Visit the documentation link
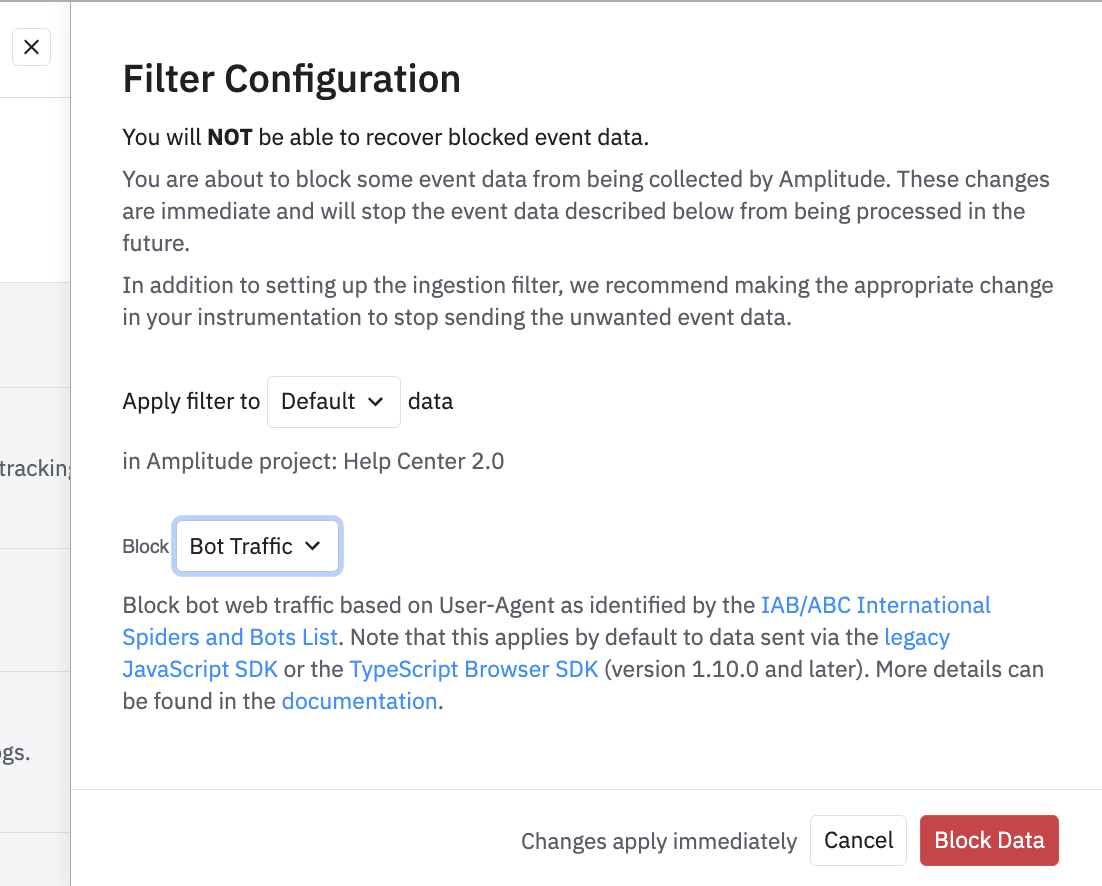This screenshot has width=1102, height=886. 359,702
